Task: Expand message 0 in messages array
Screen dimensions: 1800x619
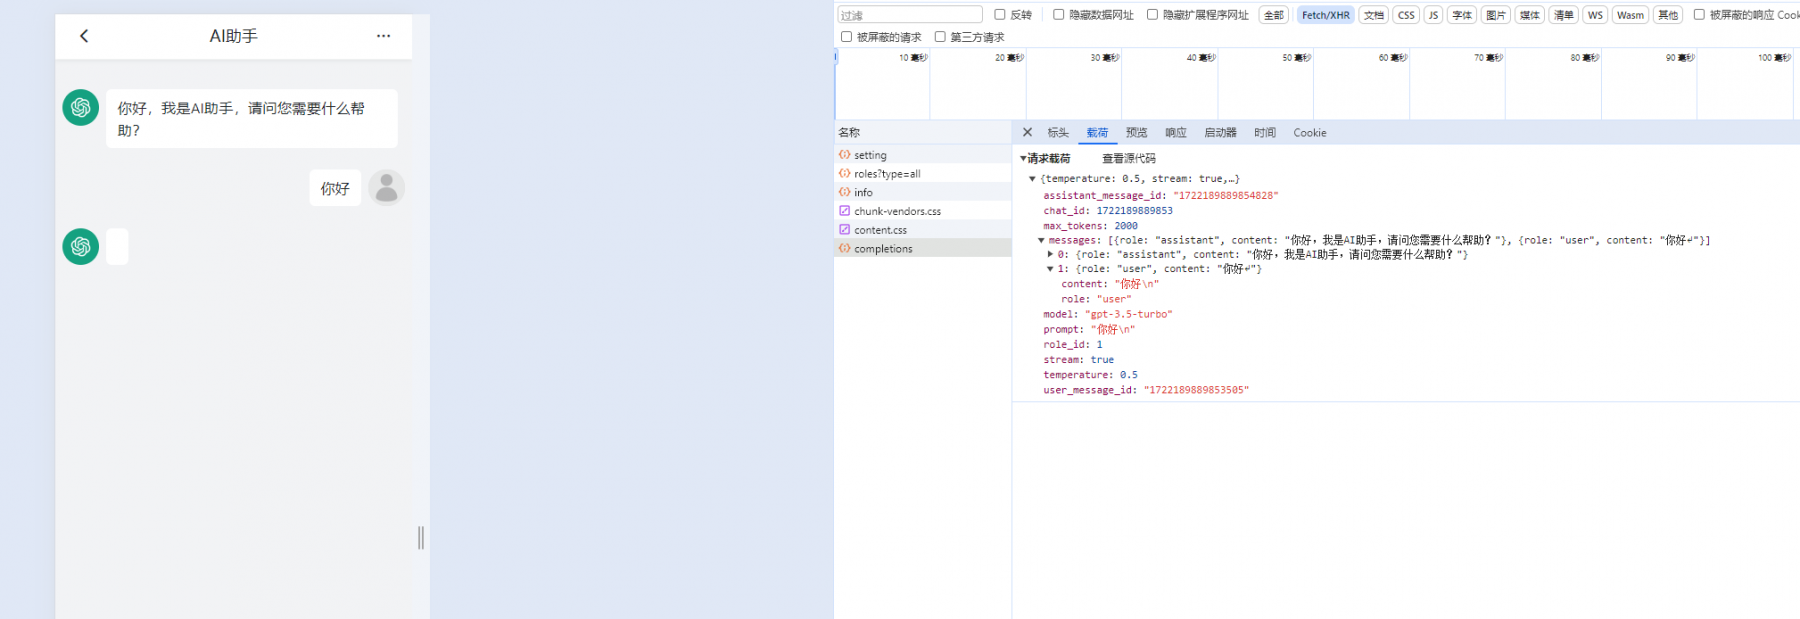Action: point(1050,255)
